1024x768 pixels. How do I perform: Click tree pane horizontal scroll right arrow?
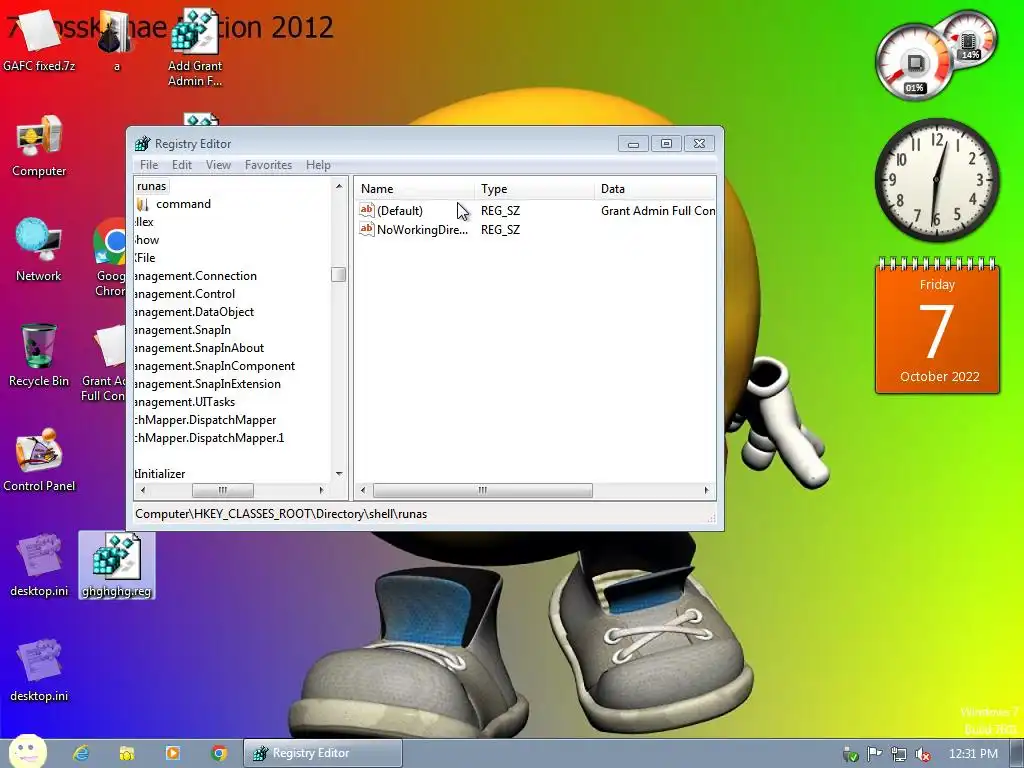pos(321,490)
